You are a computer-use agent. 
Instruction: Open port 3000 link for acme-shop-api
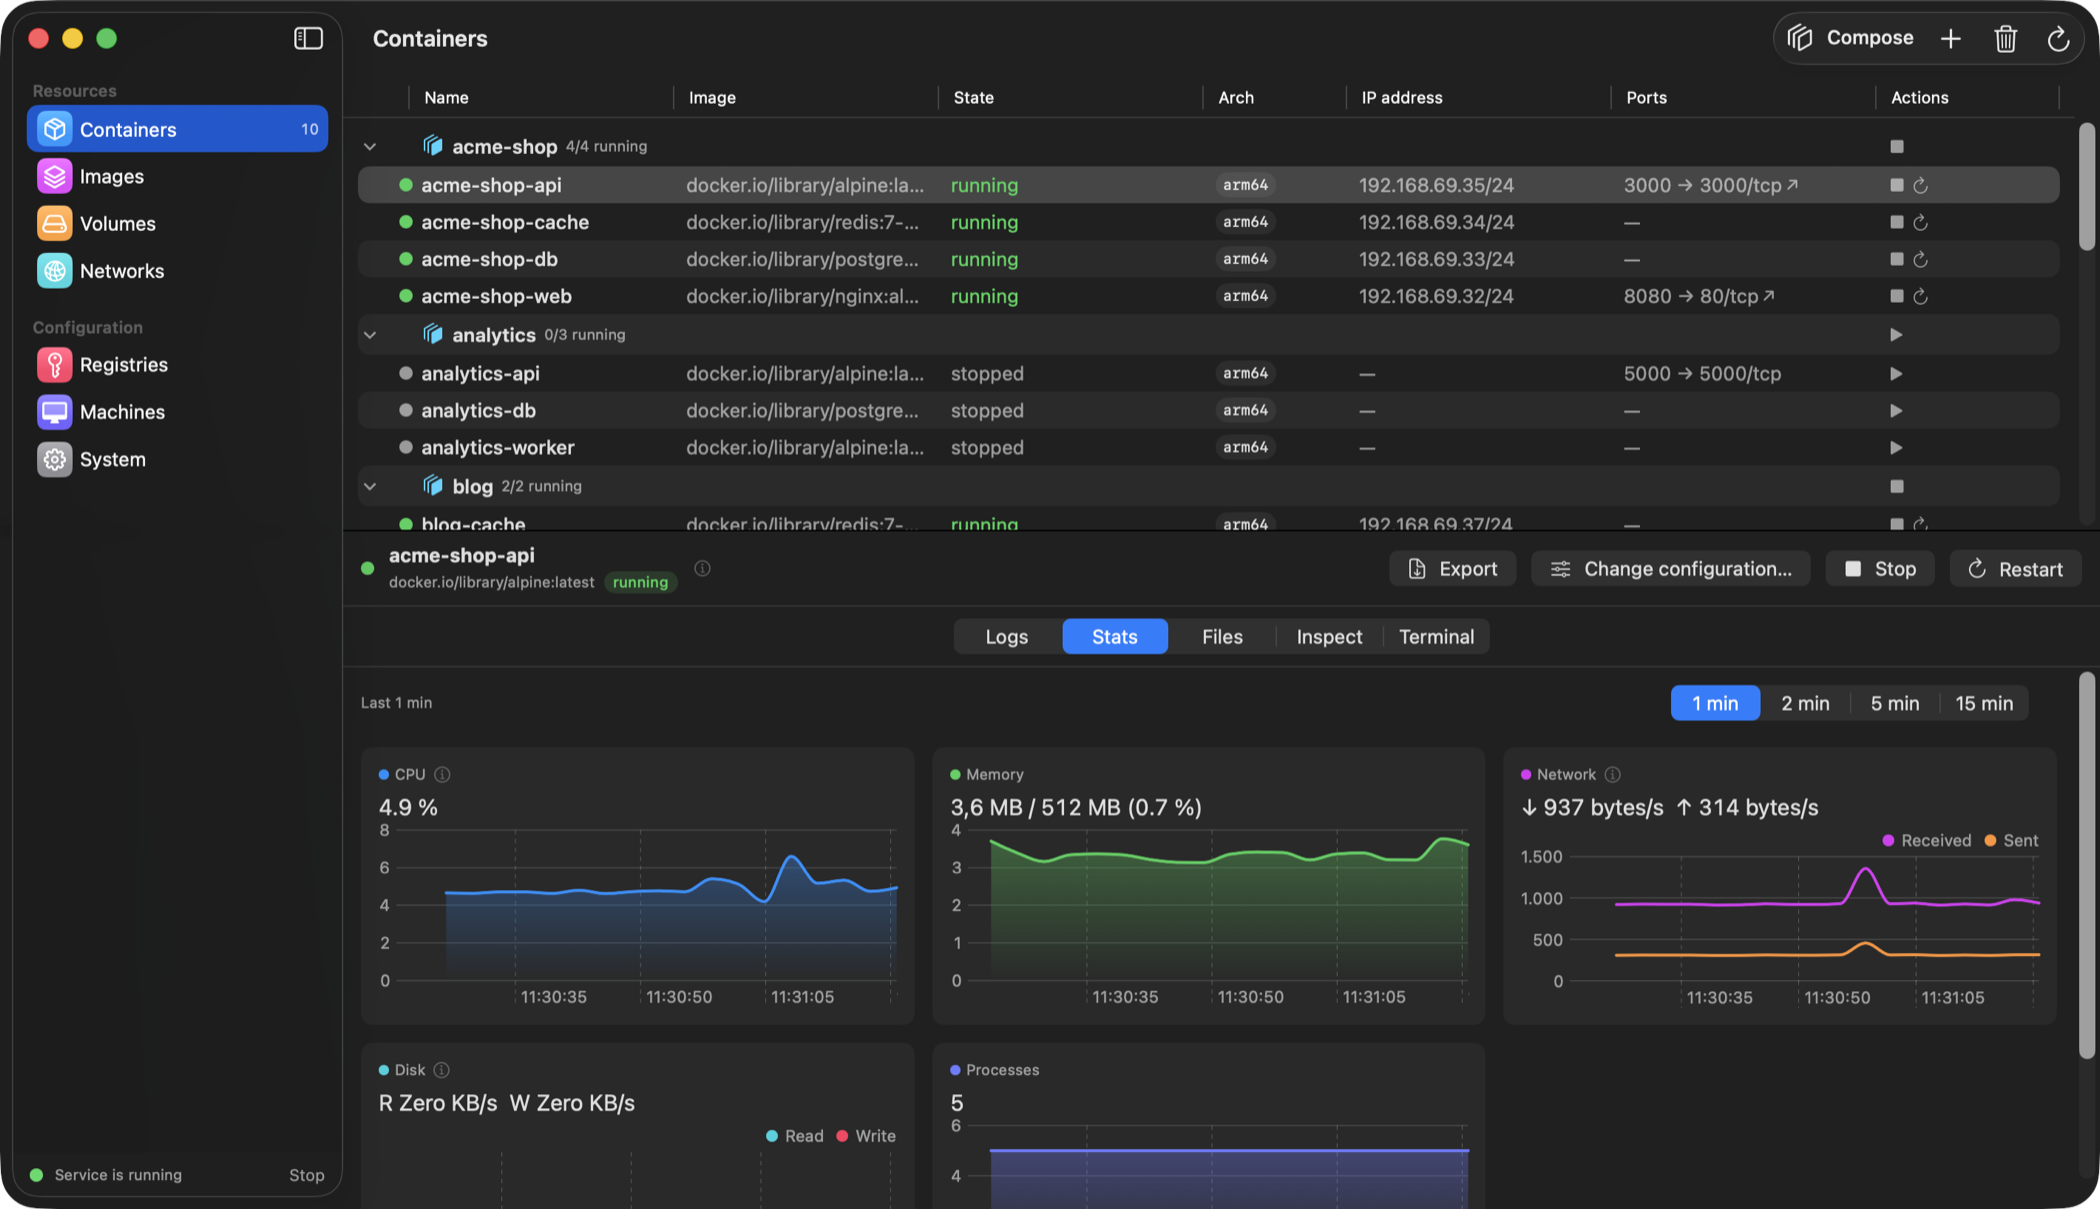pyautogui.click(x=1710, y=185)
